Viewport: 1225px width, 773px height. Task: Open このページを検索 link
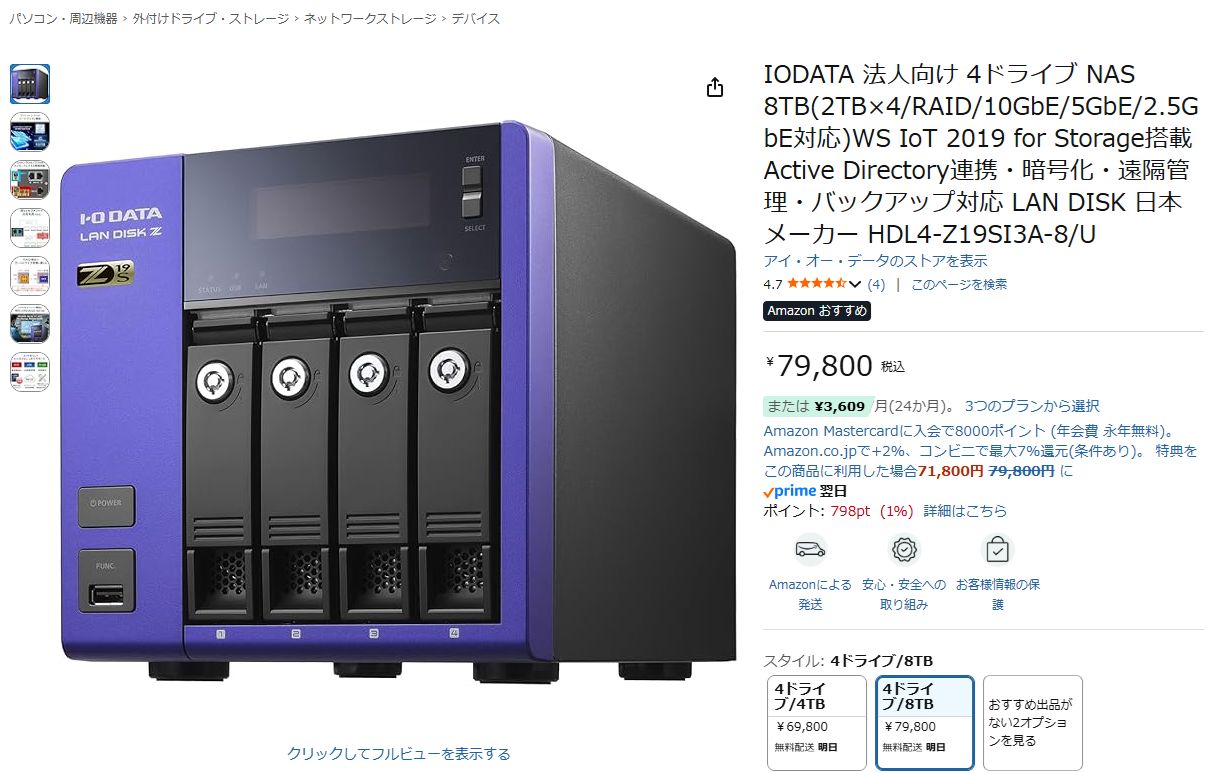coord(959,284)
